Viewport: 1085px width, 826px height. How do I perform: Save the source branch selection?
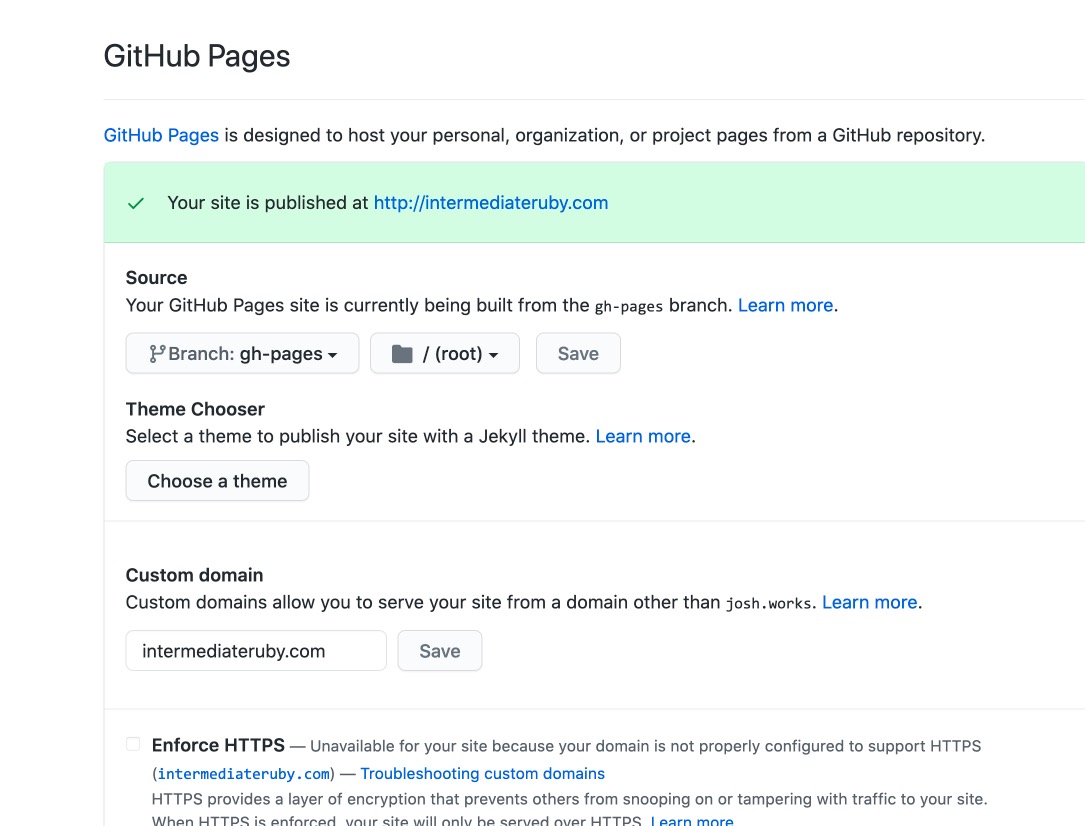coord(578,354)
